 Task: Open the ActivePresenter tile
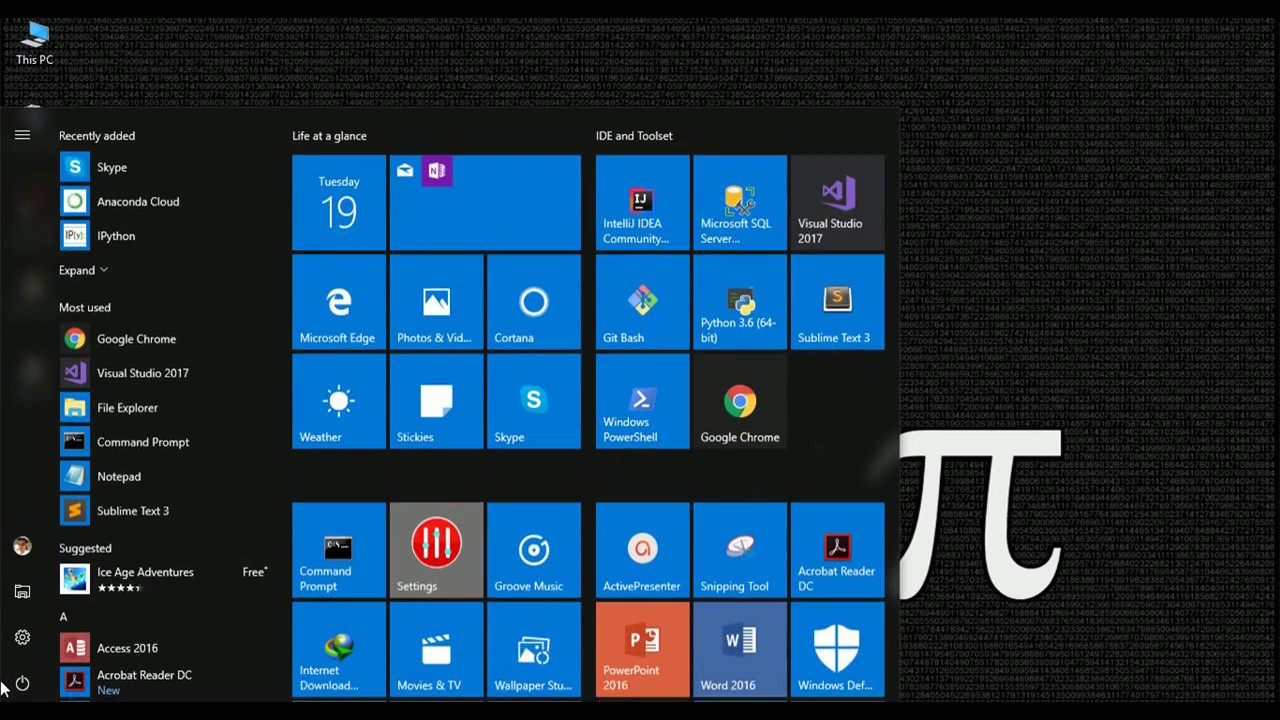[x=642, y=550]
